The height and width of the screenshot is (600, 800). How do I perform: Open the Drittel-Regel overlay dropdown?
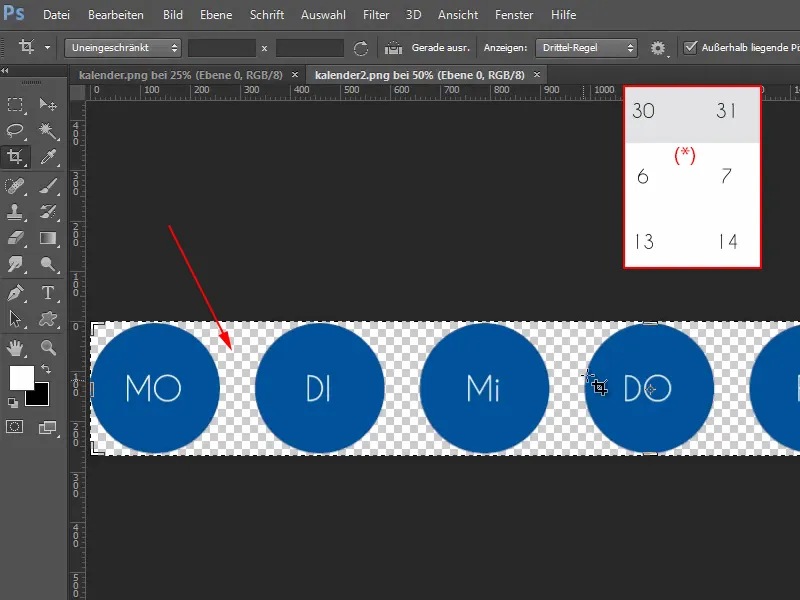[x=586, y=48]
